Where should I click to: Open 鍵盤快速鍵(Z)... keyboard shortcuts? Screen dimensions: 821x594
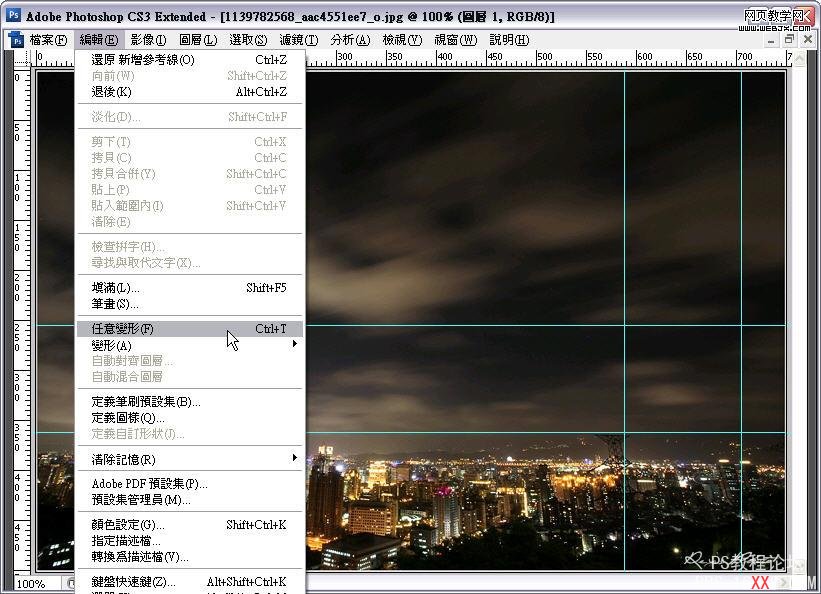190,582
